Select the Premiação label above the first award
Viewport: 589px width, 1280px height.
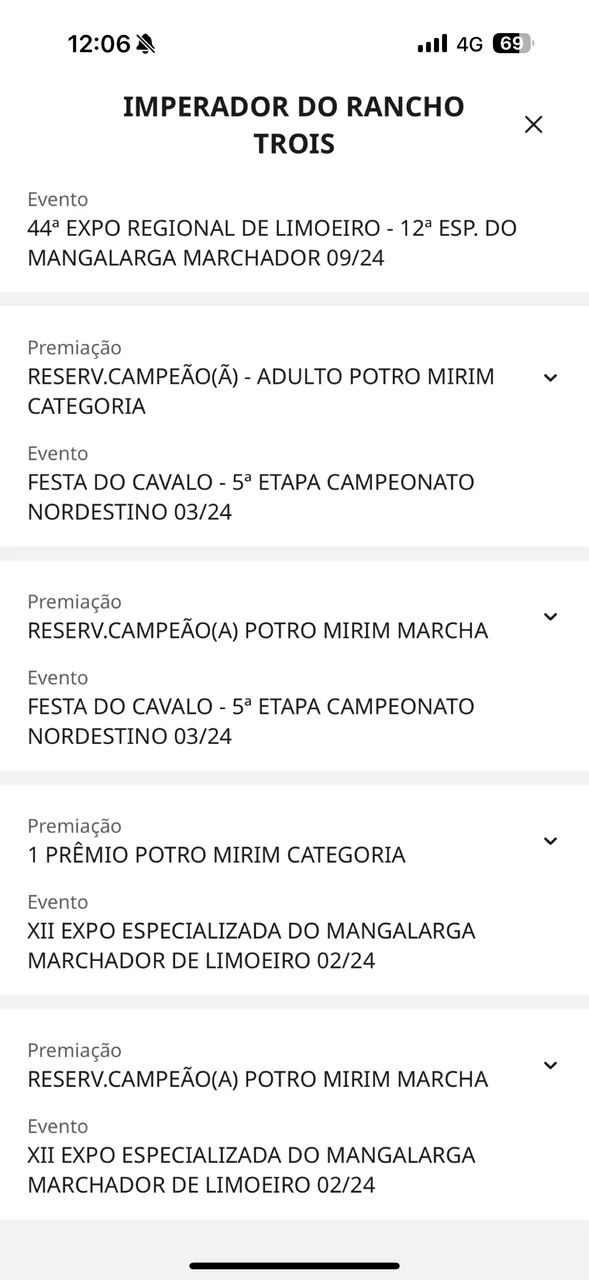(x=74, y=348)
